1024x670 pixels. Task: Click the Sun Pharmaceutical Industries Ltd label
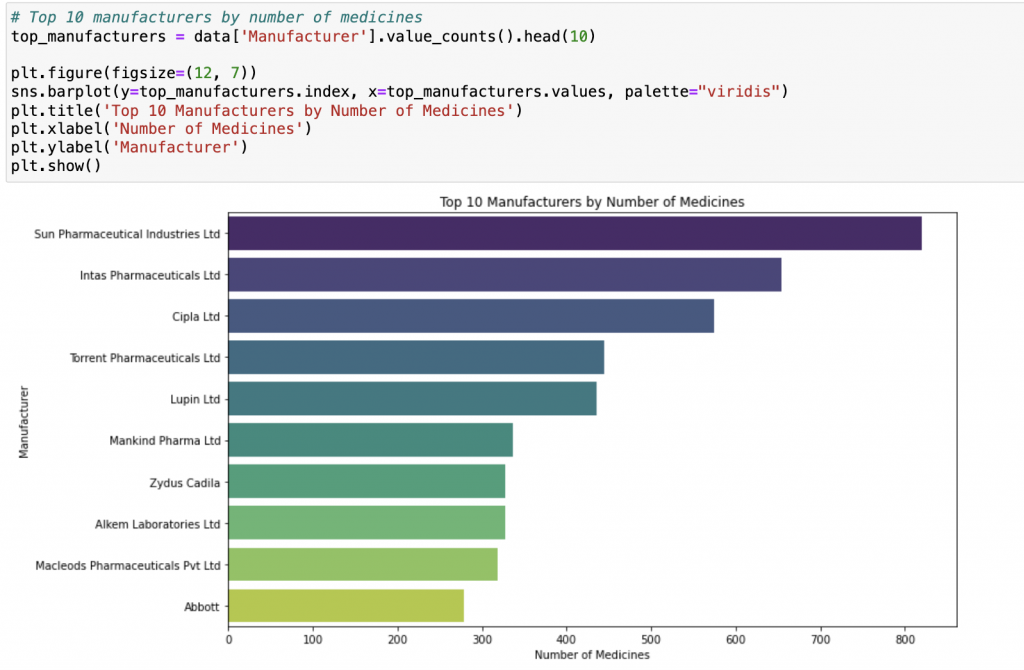coord(127,234)
